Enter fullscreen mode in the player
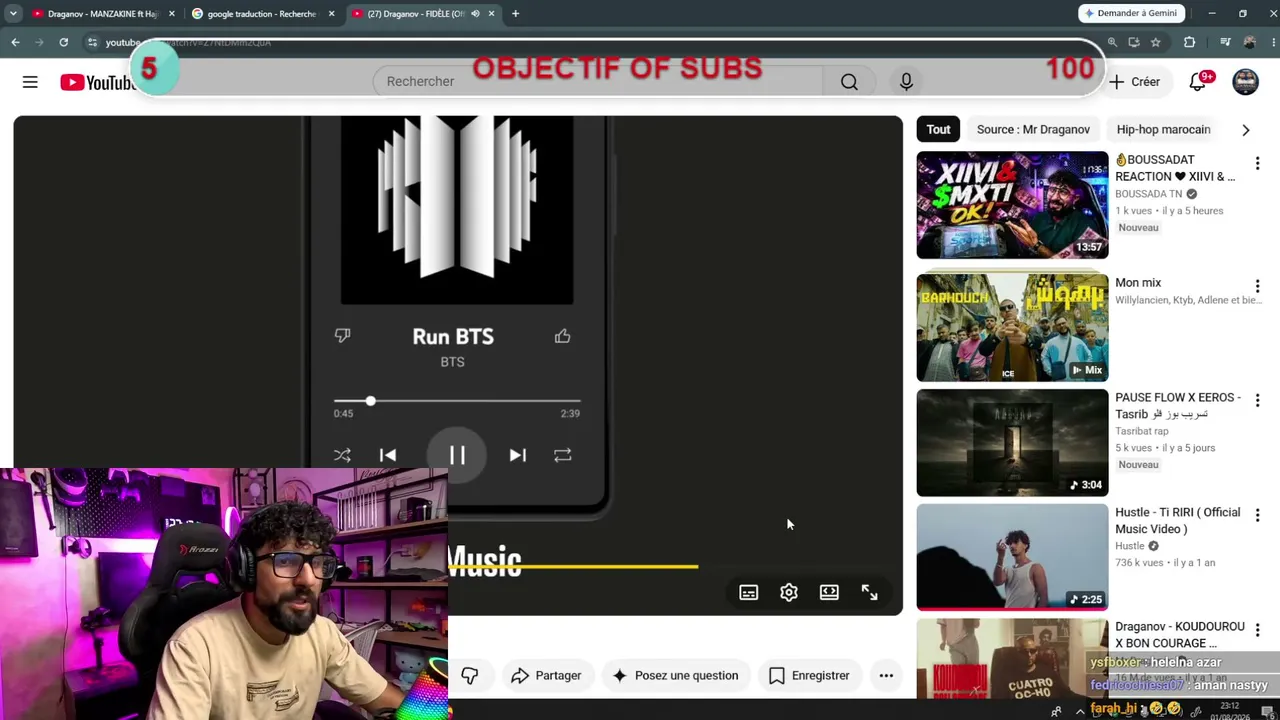1280x720 pixels. [x=869, y=593]
